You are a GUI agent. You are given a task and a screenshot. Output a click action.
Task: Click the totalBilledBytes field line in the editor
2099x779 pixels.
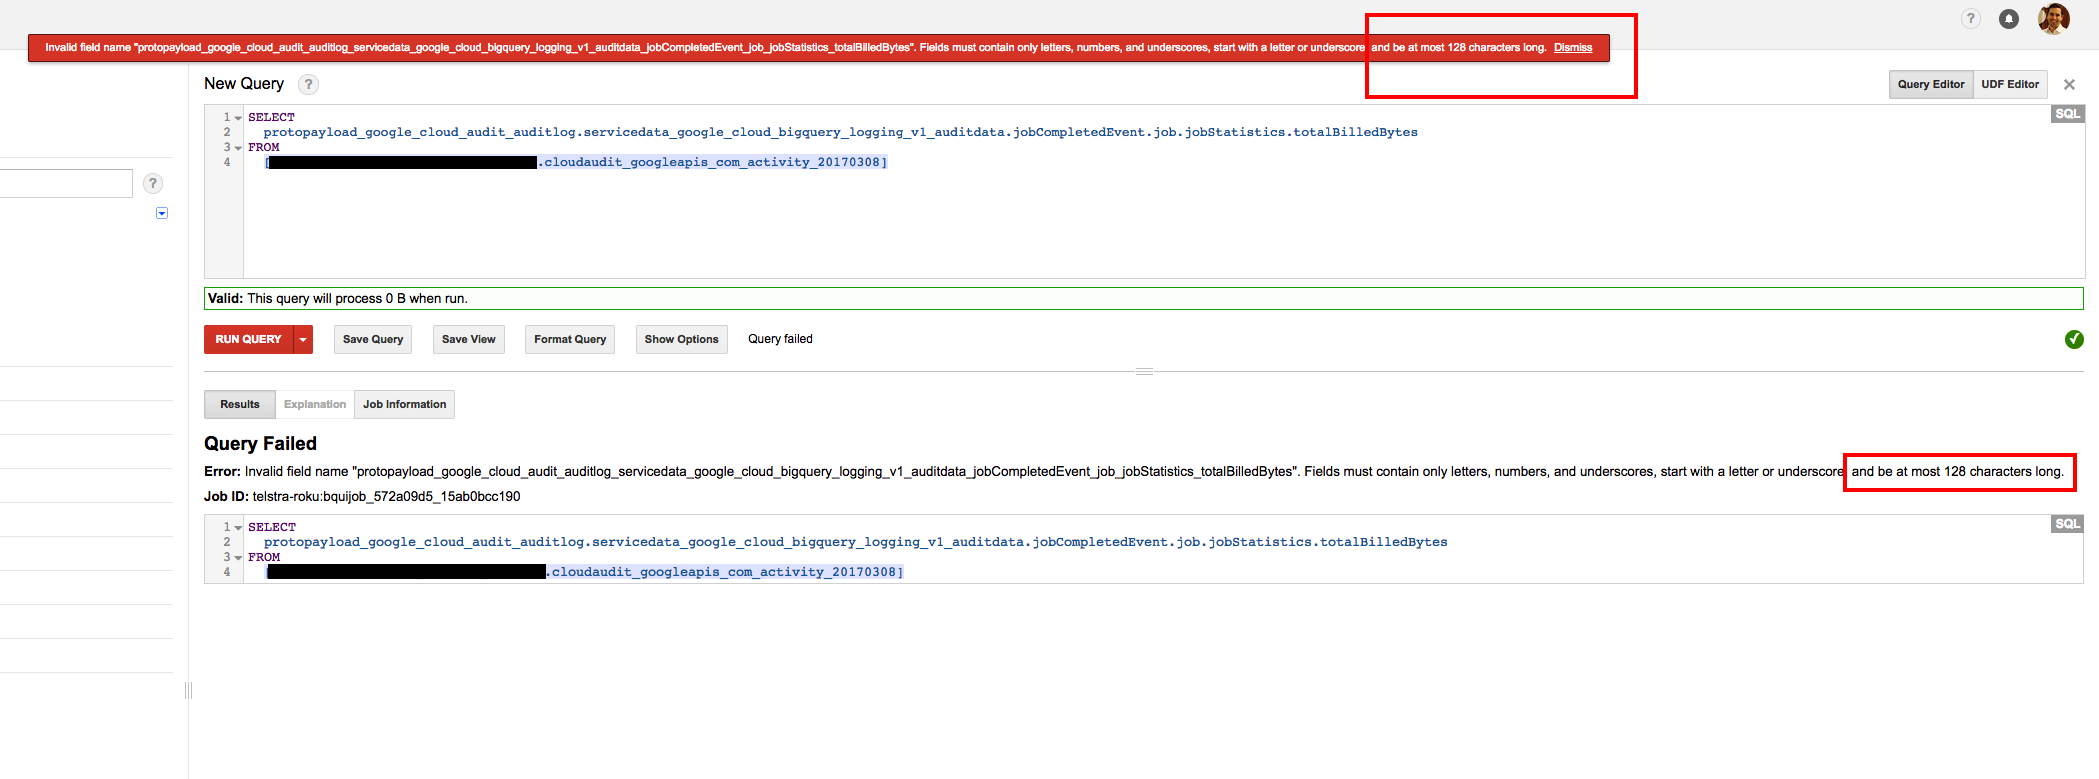click(x=840, y=132)
